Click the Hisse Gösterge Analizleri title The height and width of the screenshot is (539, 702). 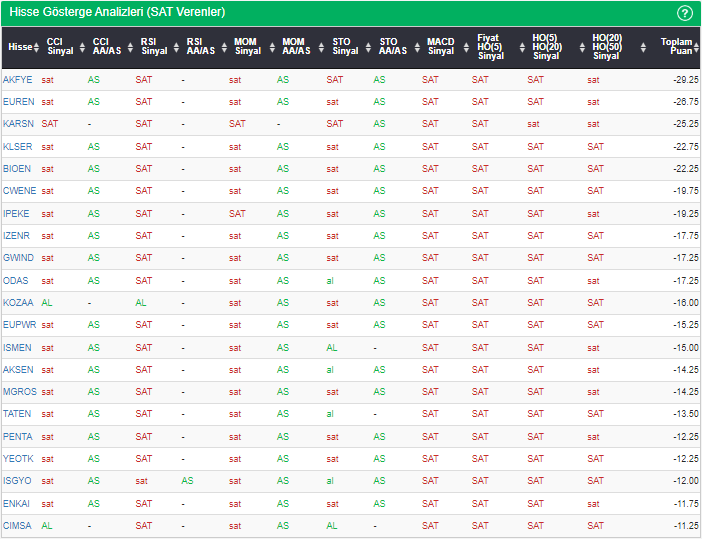pyautogui.click(x=117, y=12)
